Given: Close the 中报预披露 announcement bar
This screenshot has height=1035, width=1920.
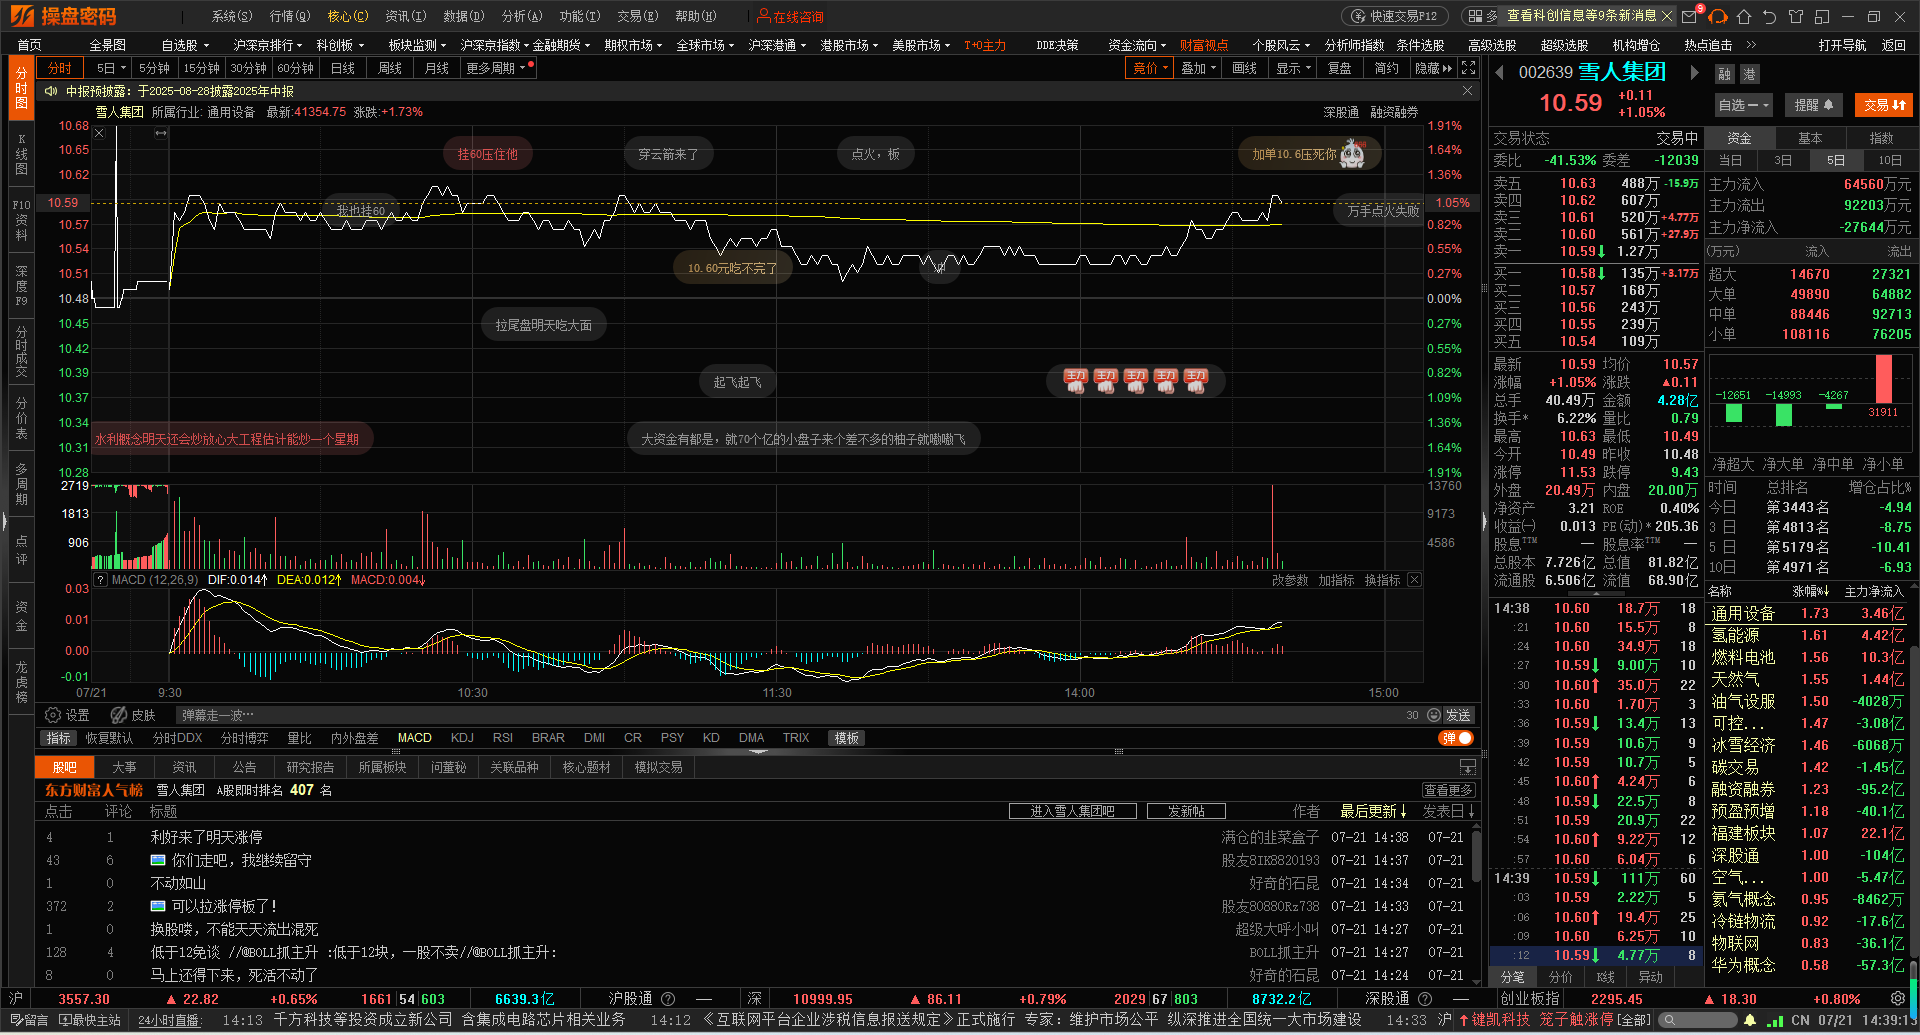Looking at the screenshot, I should pos(1467,91).
